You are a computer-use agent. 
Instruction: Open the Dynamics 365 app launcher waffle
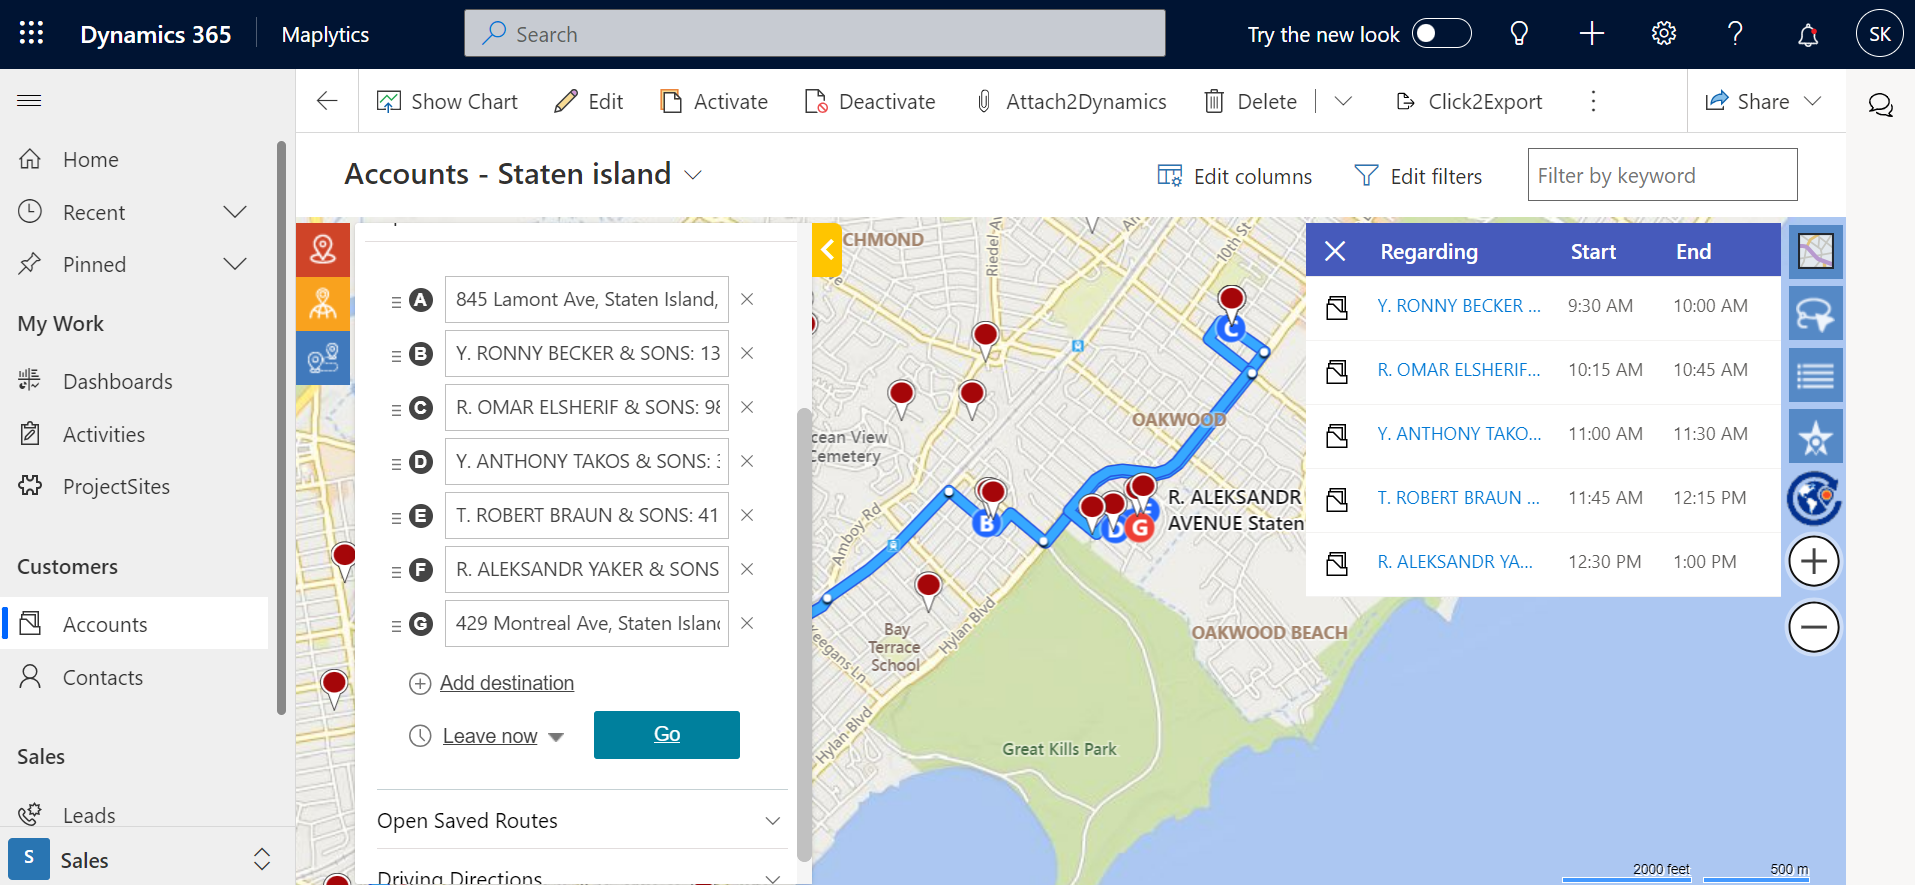(31, 33)
